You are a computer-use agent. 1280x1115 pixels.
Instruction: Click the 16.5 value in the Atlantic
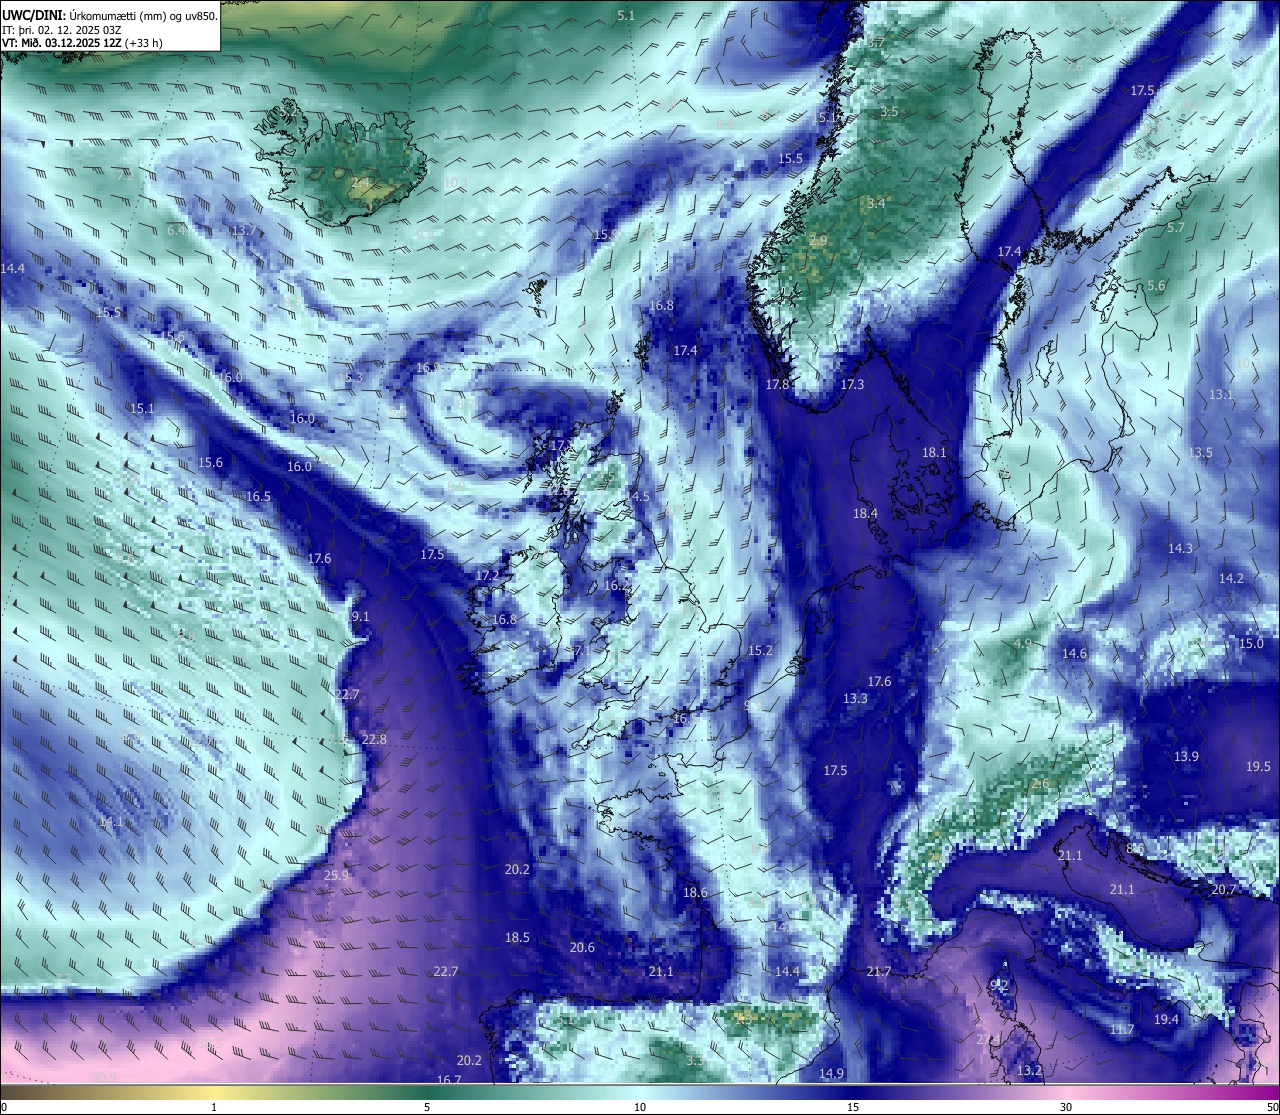(x=258, y=496)
